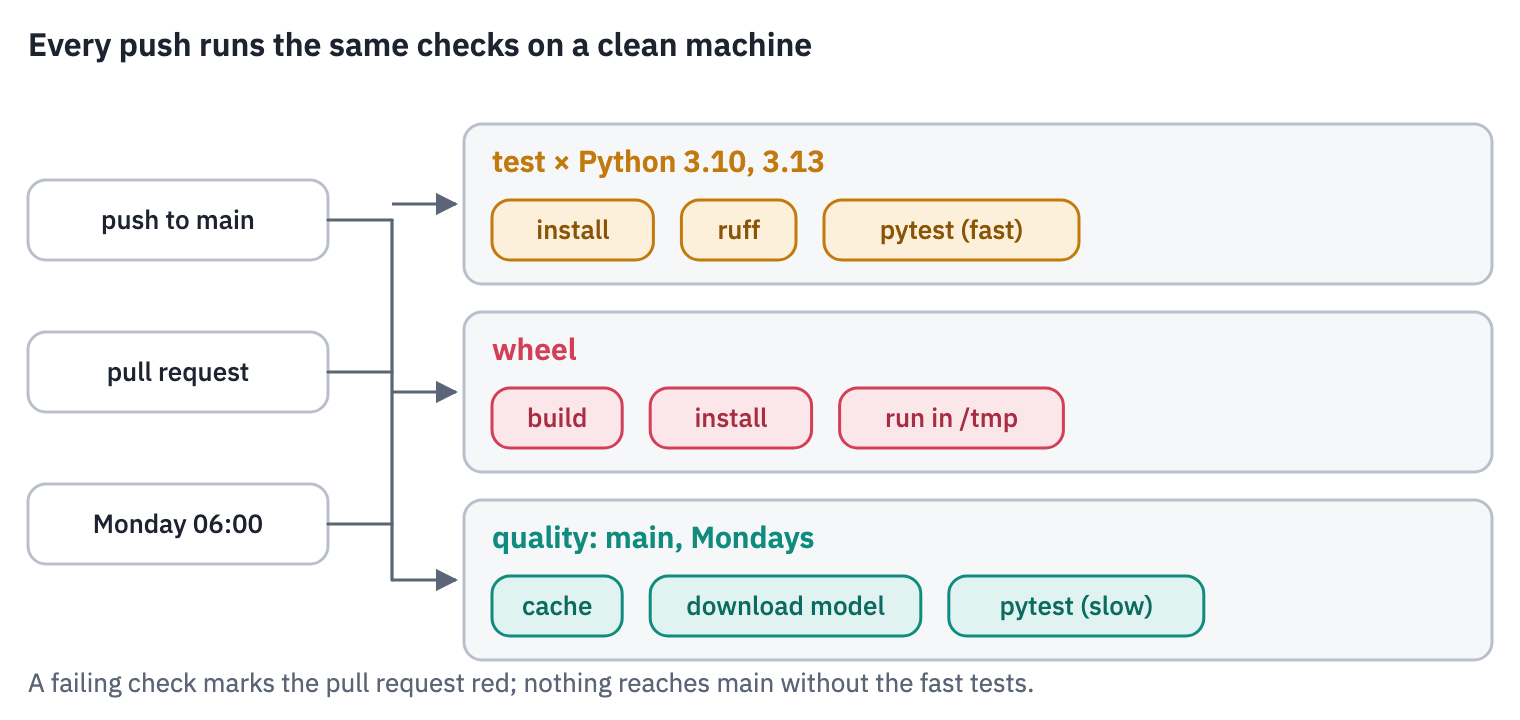This screenshot has height=720, width=1520.
Task: Select the 'download model' step pill
Action: tap(785, 606)
